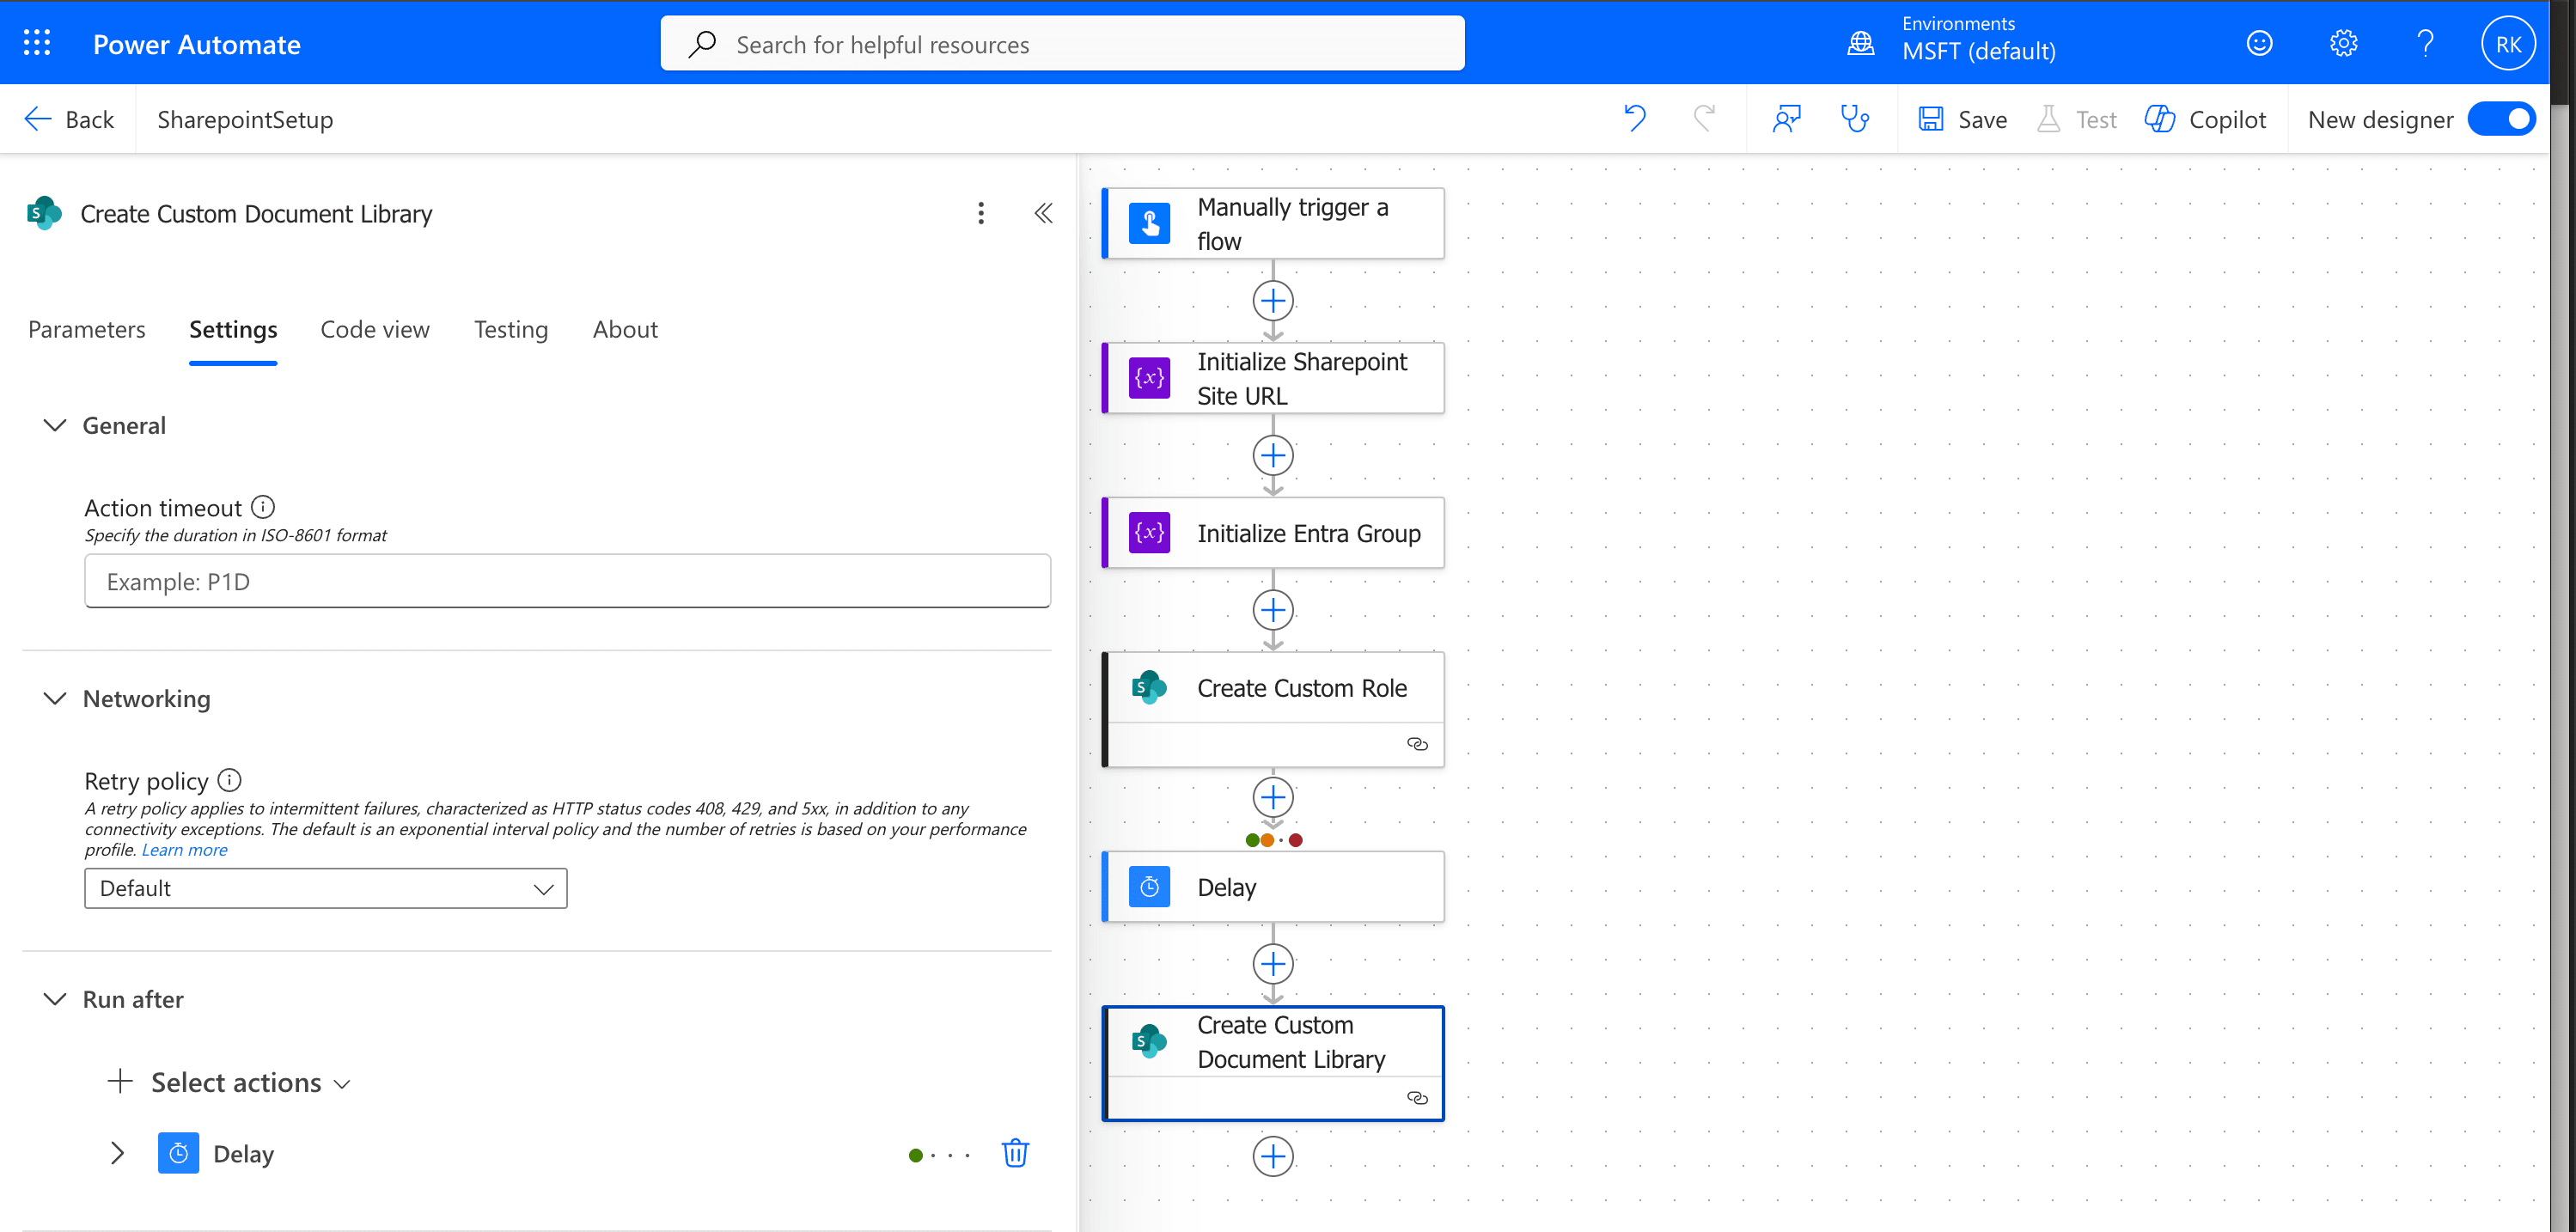Open the app launcher waffle icon

click(x=37, y=43)
